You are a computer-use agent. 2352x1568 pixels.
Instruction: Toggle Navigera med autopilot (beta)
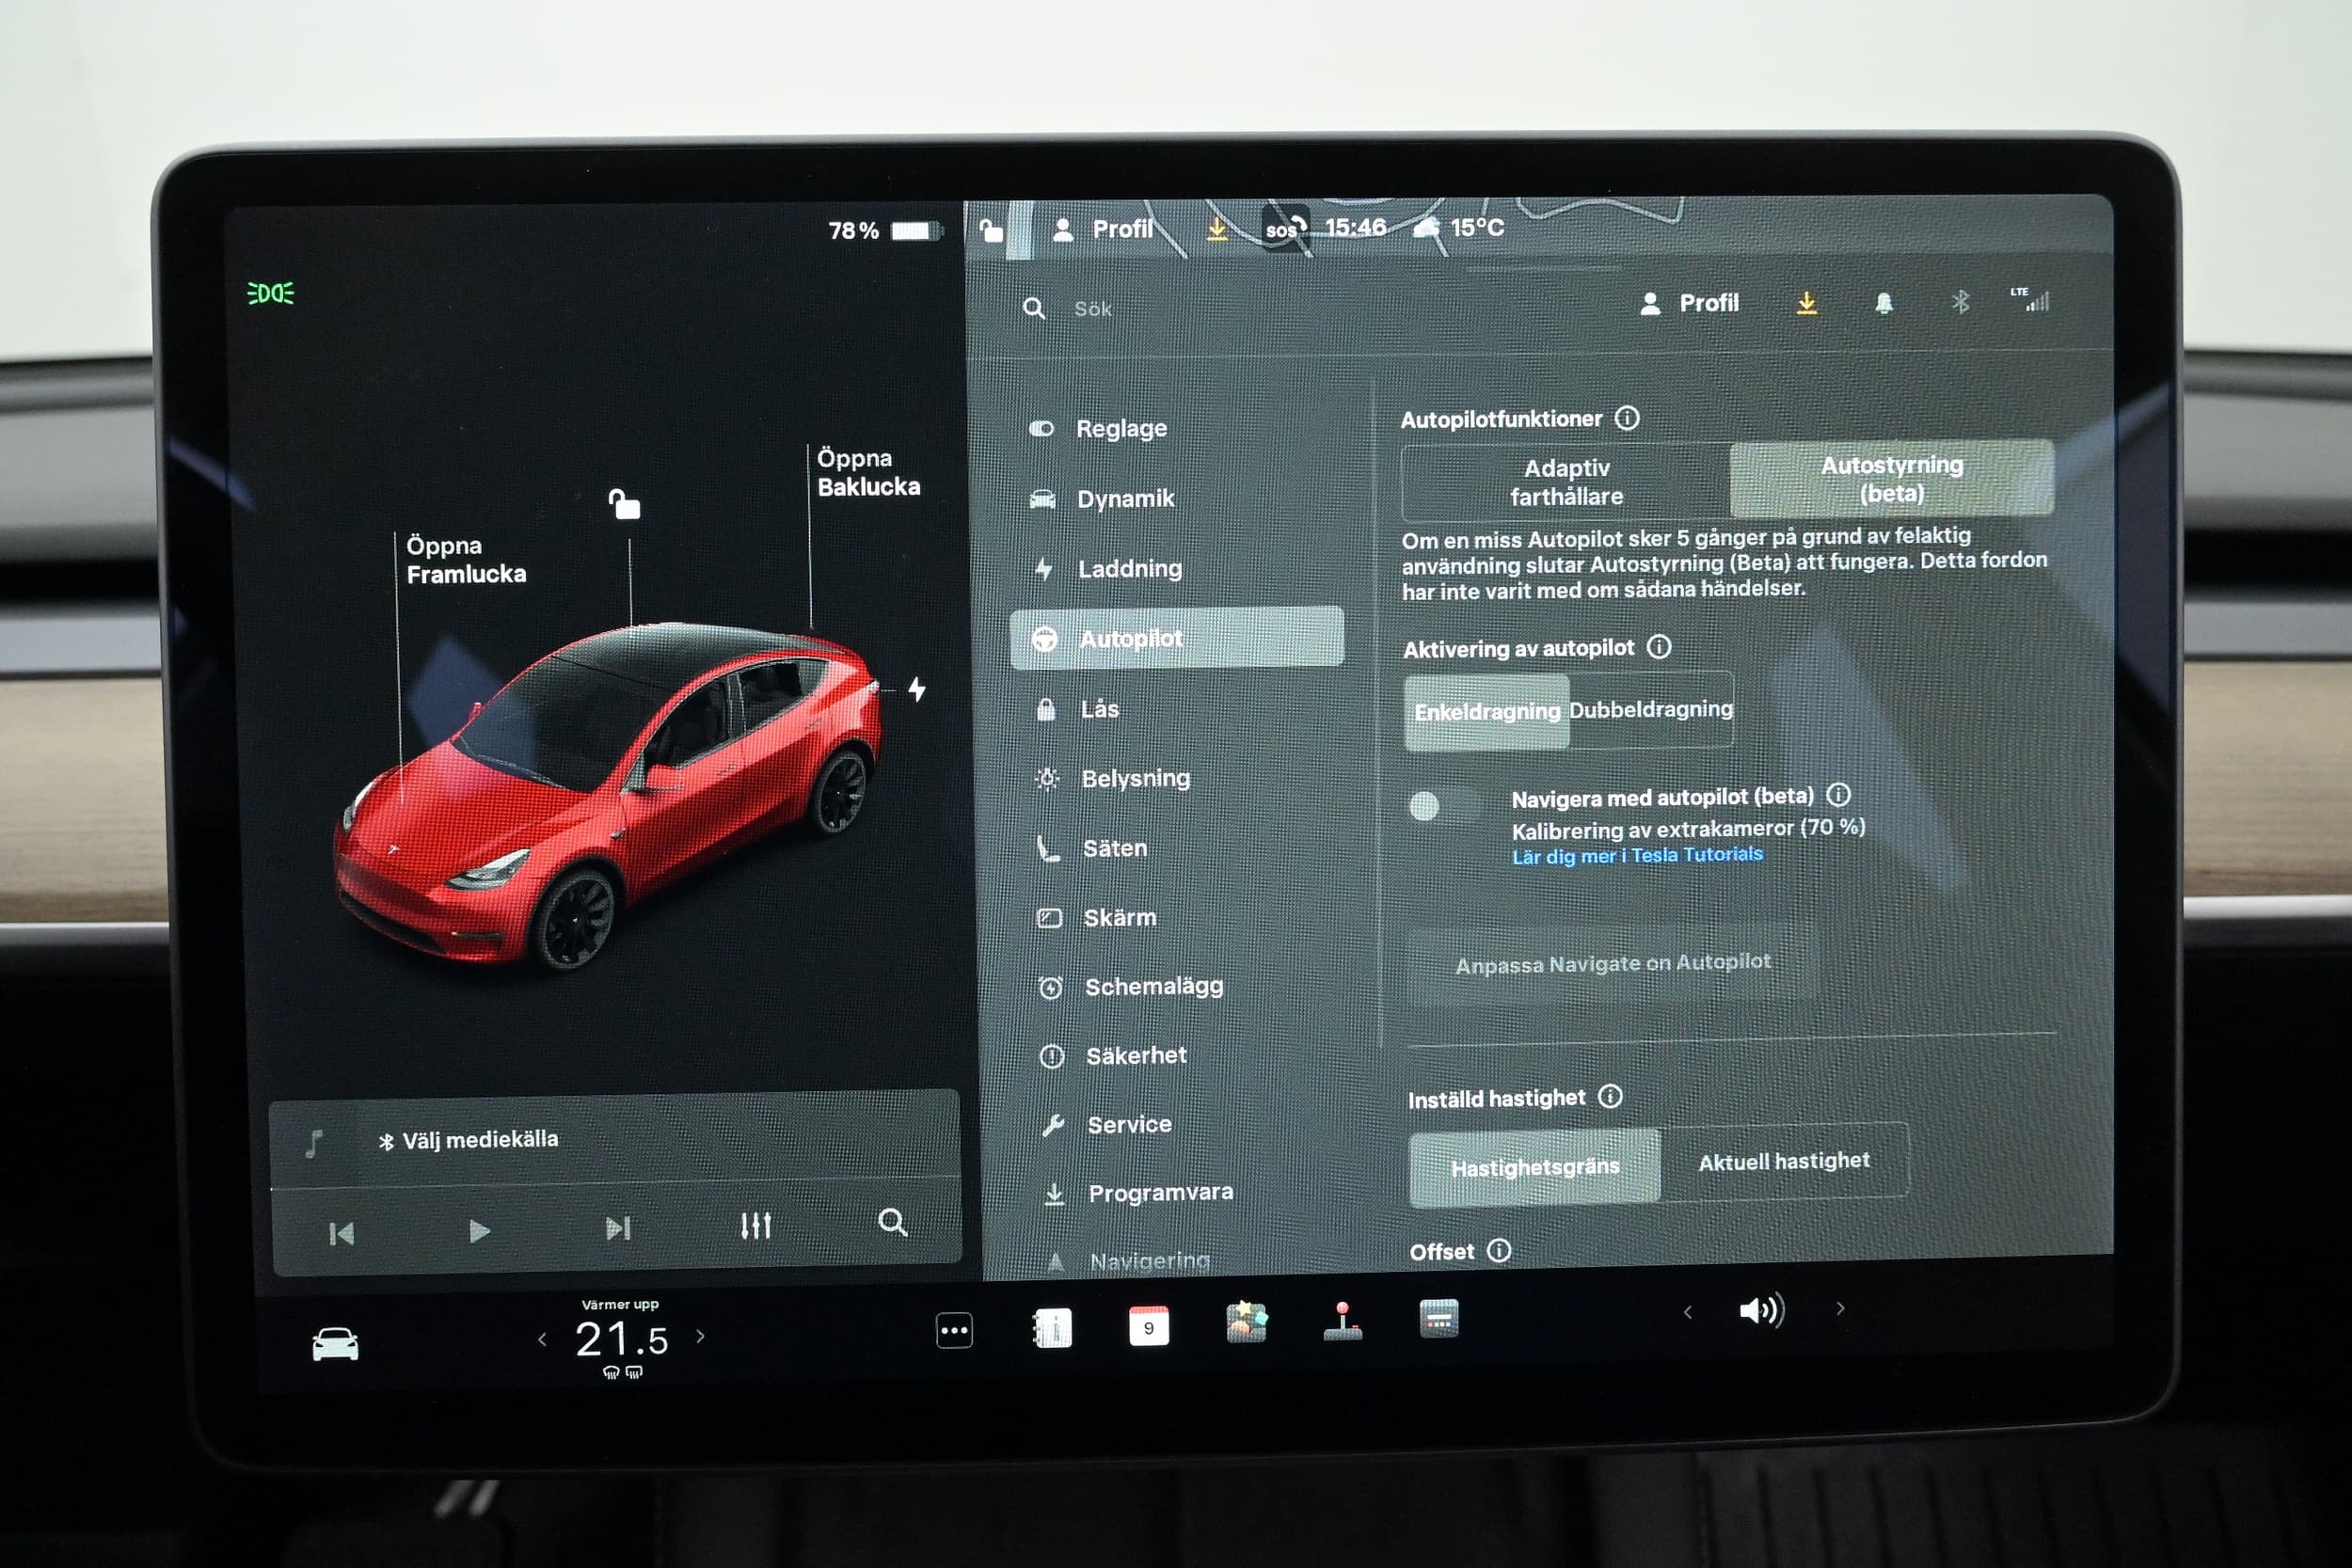tap(1443, 805)
